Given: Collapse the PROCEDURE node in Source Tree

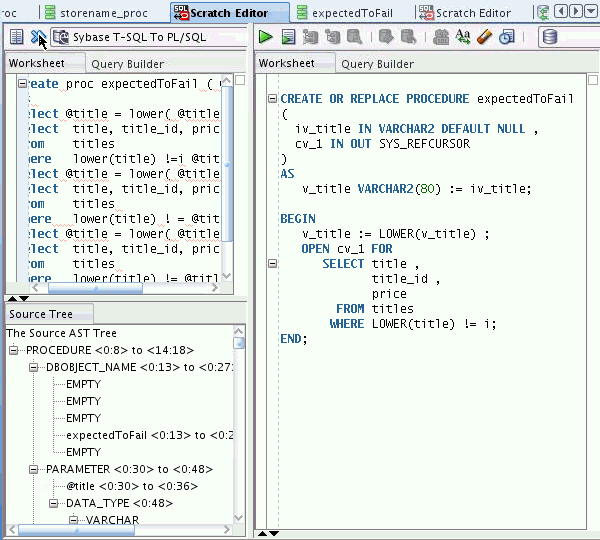Looking at the screenshot, I should pyautogui.click(x=15, y=351).
